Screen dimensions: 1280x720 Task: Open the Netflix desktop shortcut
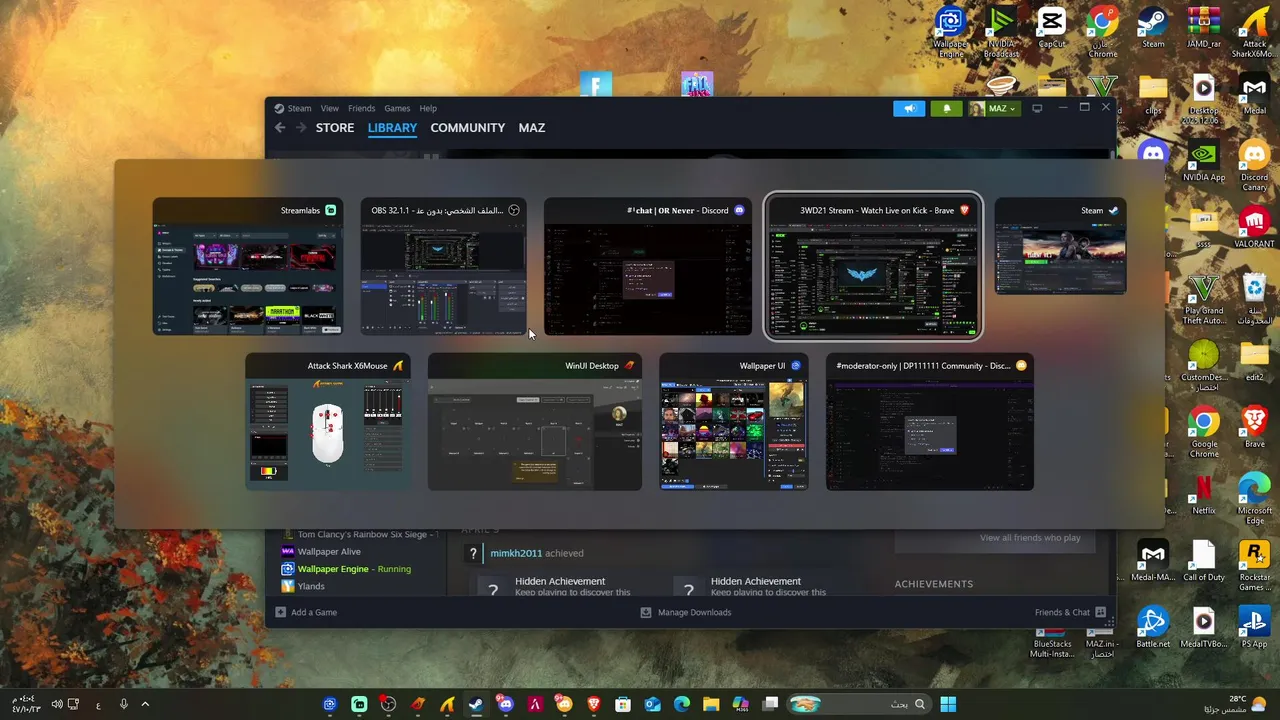click(x=1204, y=495)
